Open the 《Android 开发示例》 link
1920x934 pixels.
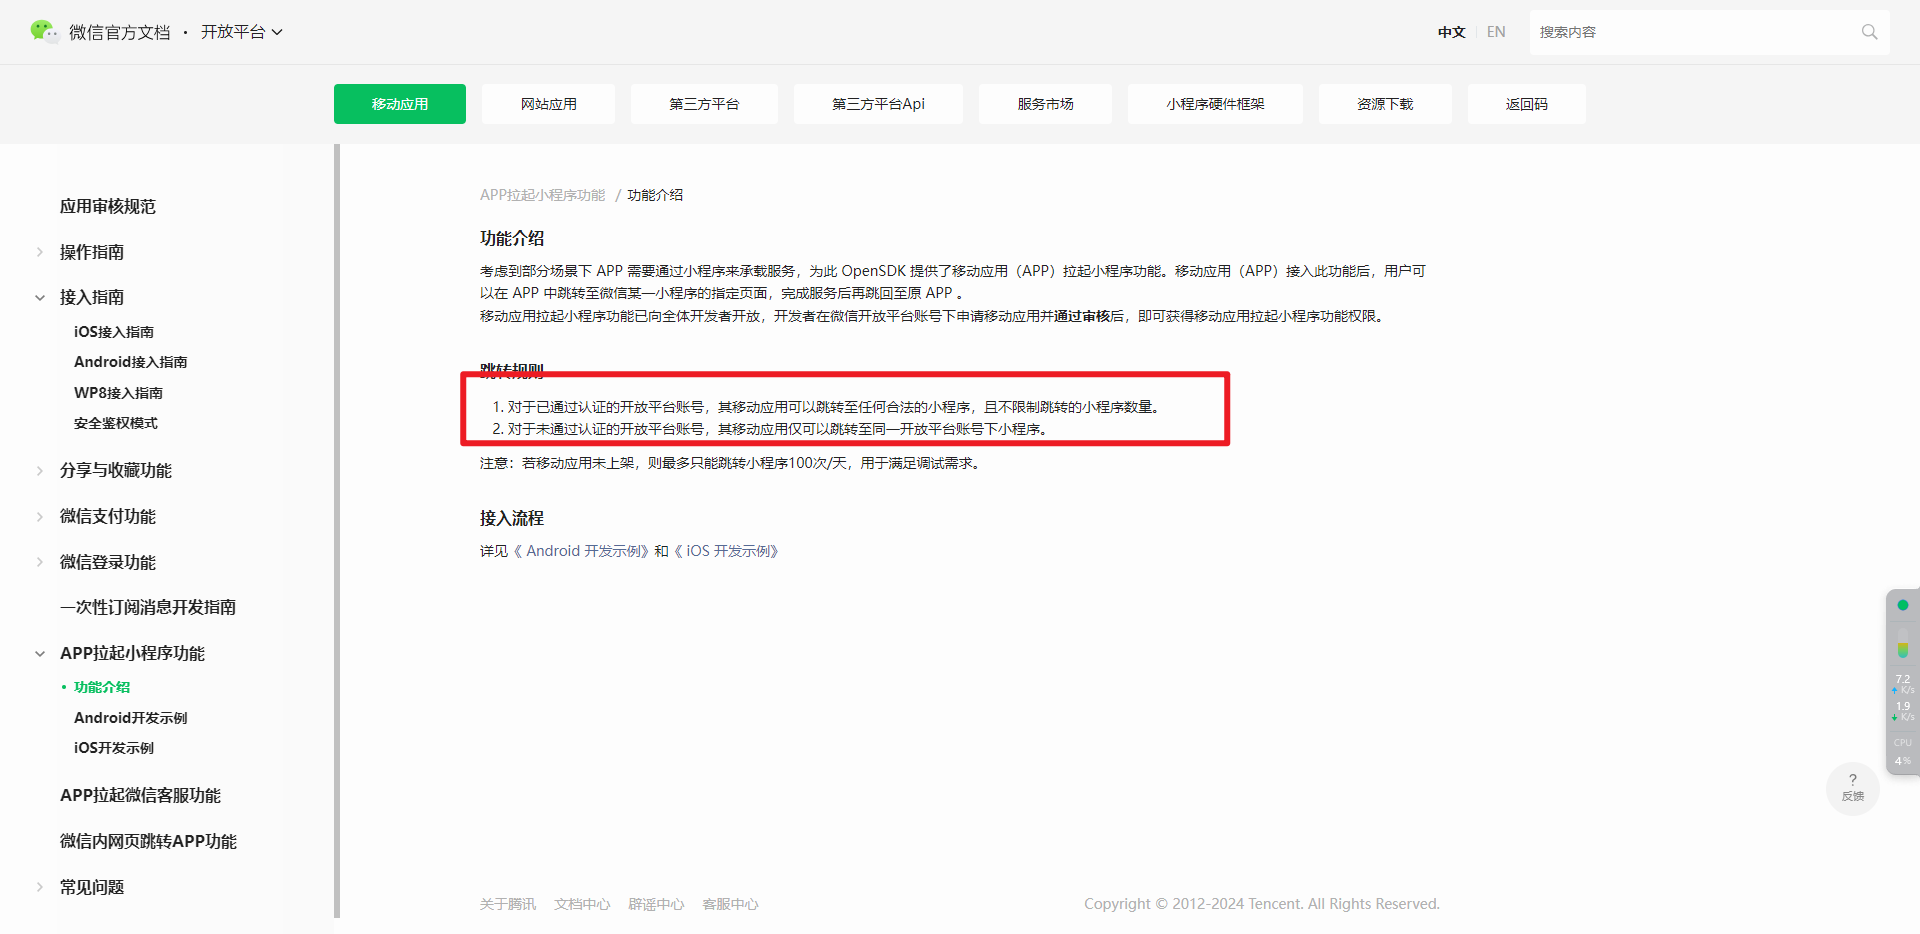(581, 551)
